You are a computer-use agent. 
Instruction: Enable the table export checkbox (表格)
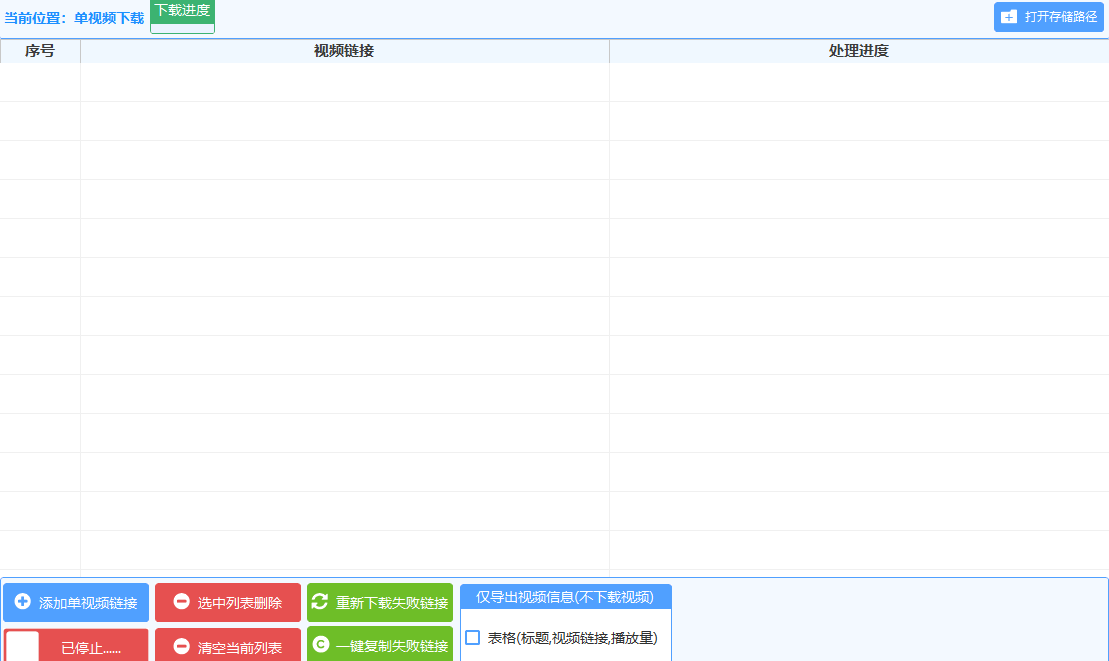click(473, 638)
